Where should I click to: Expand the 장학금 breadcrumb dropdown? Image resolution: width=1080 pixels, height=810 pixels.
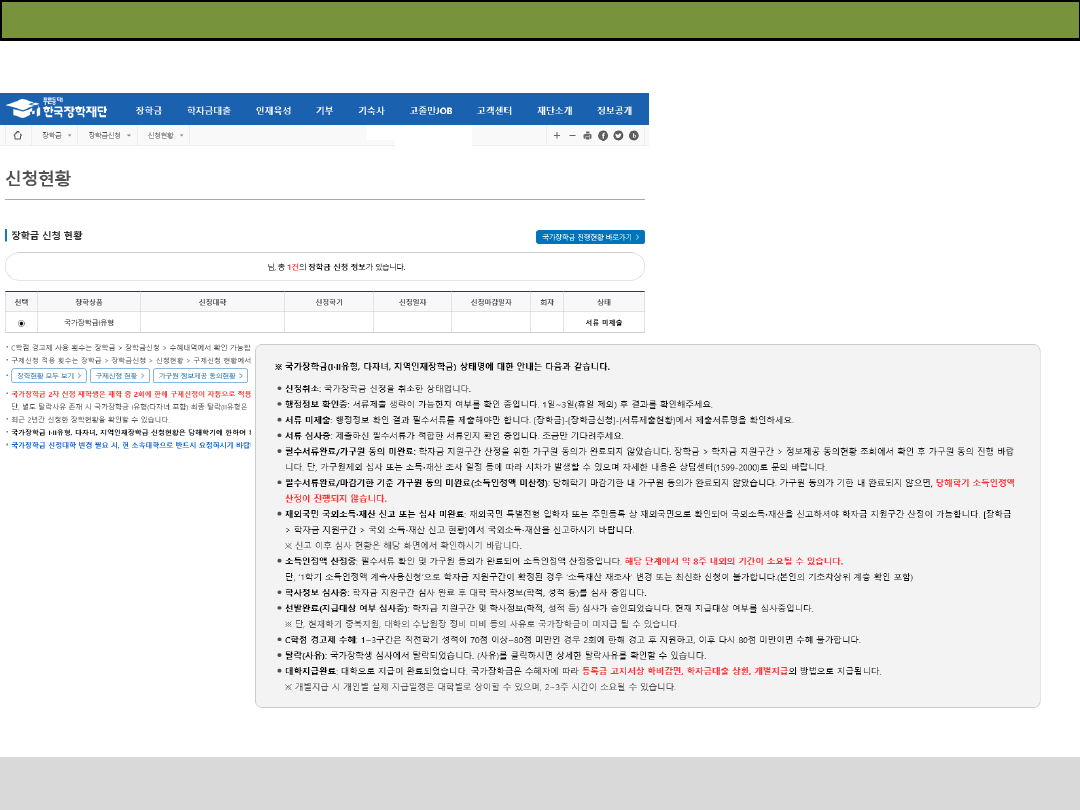[56, 135]
